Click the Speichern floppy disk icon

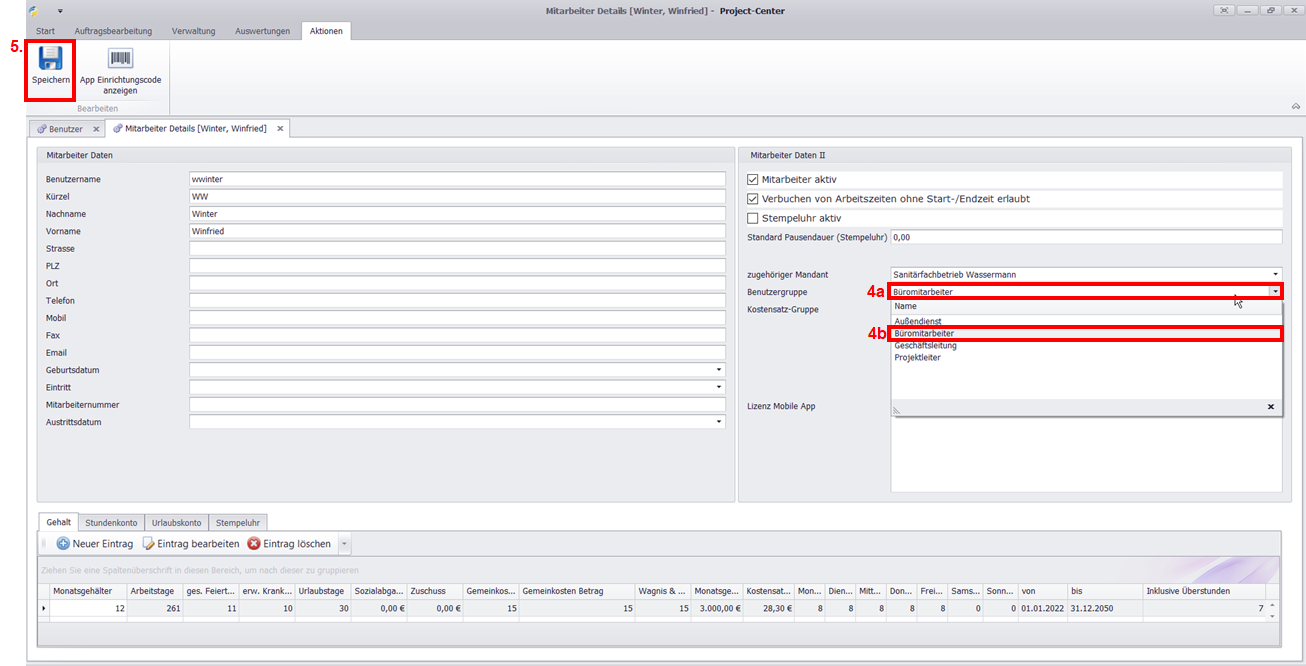click(50, 58)
